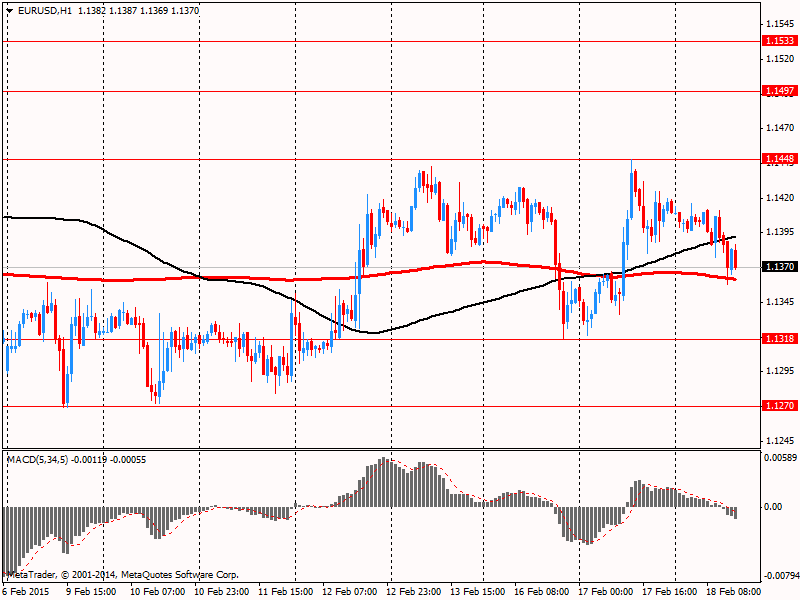Image resolution: width=800 pixels, height=600 pixels.
Task: Select the 1.1318 red price label
Action: [779, 338]
